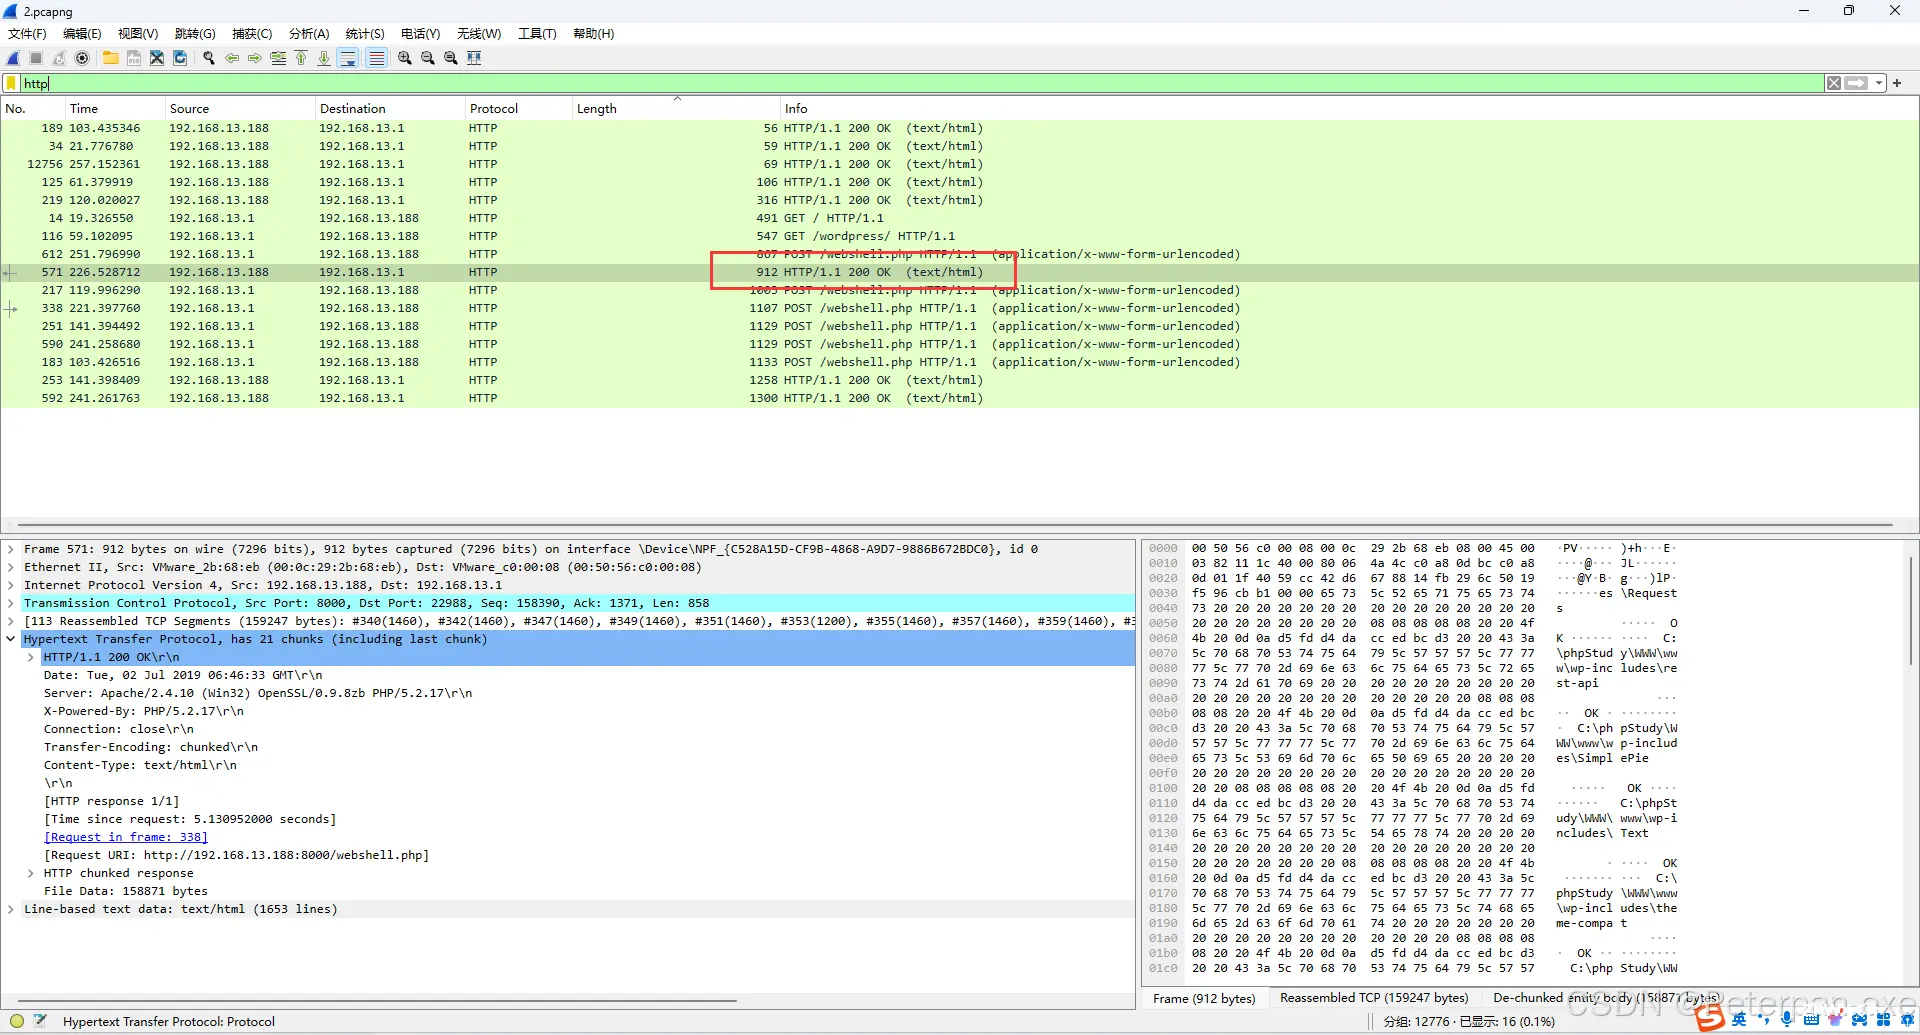Expand the Ethernet II tree node
The image size is (1920, 1035).
(11, 567)
